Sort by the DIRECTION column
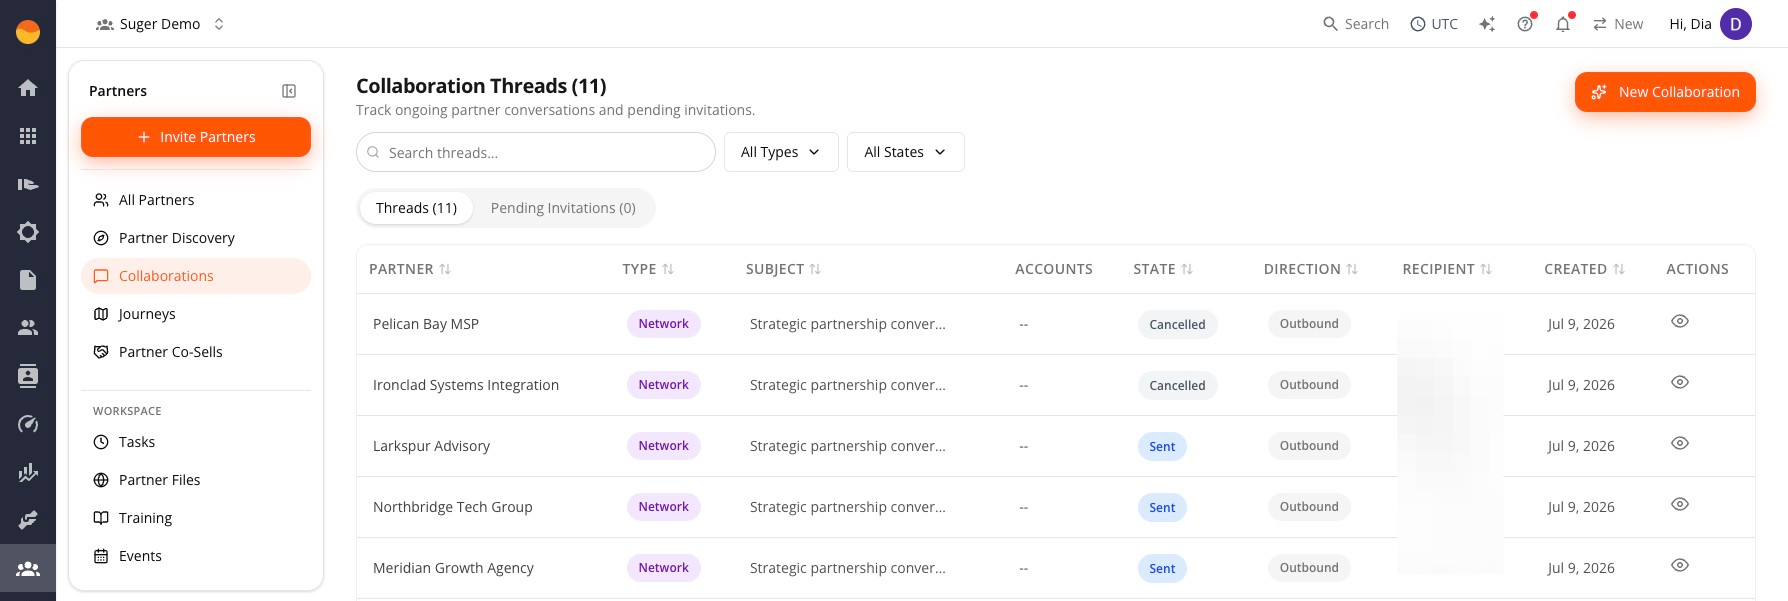Image resolution: width=1788 pixels, height=601 pixels. [x=1311, y=269]
